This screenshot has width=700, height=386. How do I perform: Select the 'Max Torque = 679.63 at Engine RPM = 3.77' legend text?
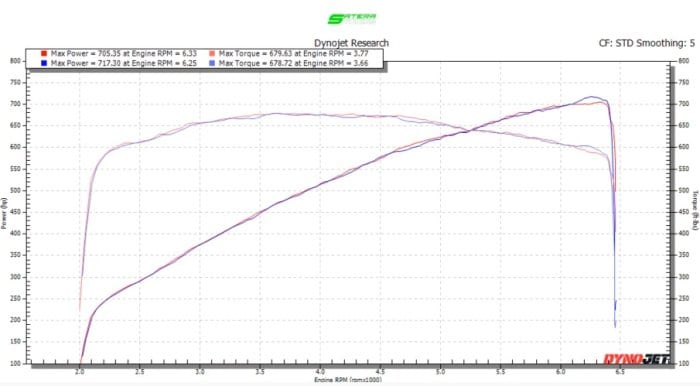293,54
